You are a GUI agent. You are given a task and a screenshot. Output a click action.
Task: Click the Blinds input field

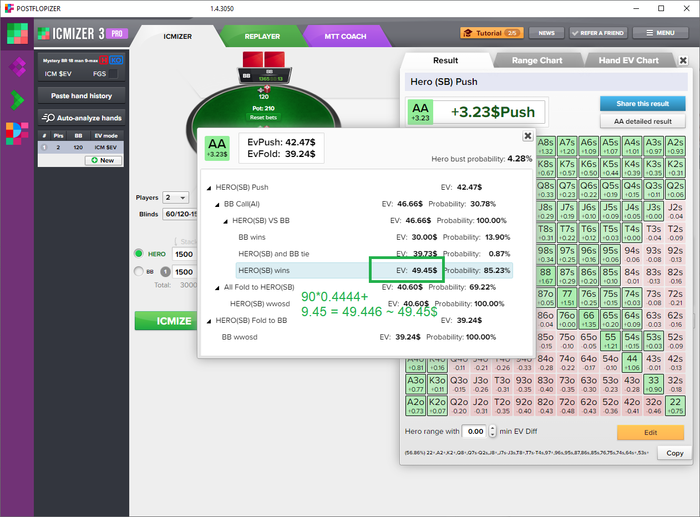[180, 214]
